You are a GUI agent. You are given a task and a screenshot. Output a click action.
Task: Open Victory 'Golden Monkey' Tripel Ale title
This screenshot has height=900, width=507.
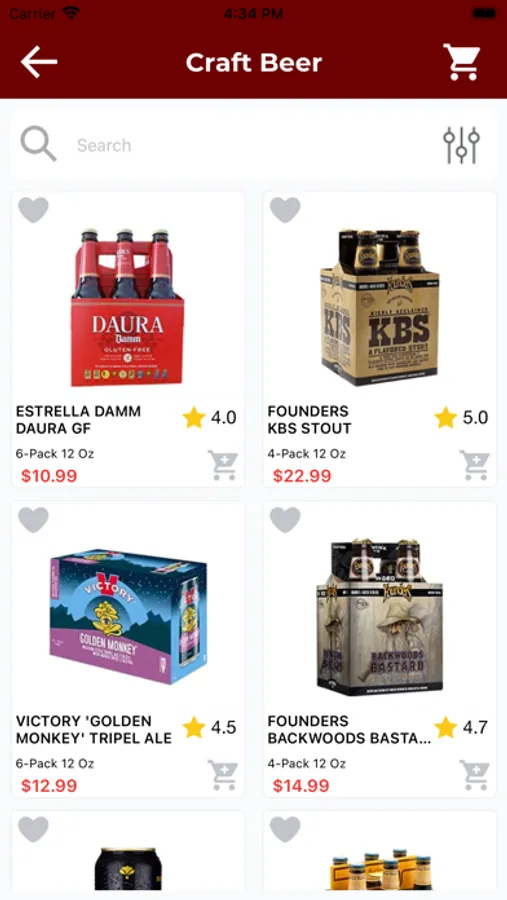94,730
